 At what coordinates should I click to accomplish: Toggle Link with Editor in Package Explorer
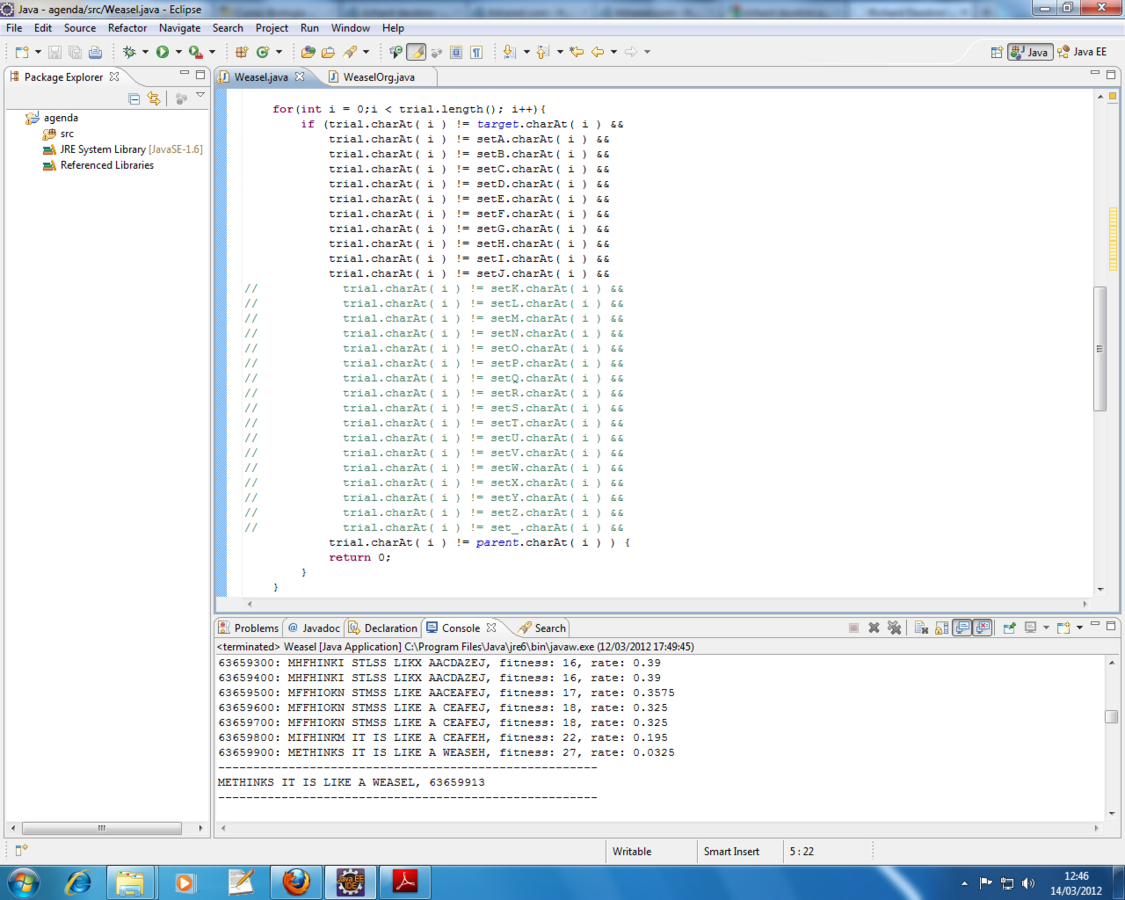click(154, 98)
